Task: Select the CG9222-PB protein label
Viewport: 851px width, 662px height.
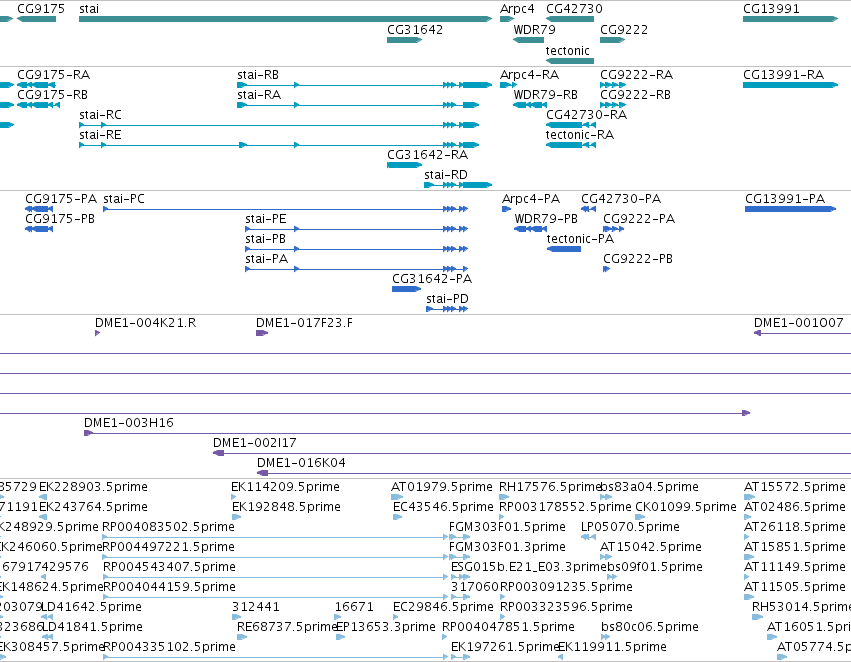Action: coord(638,259)
